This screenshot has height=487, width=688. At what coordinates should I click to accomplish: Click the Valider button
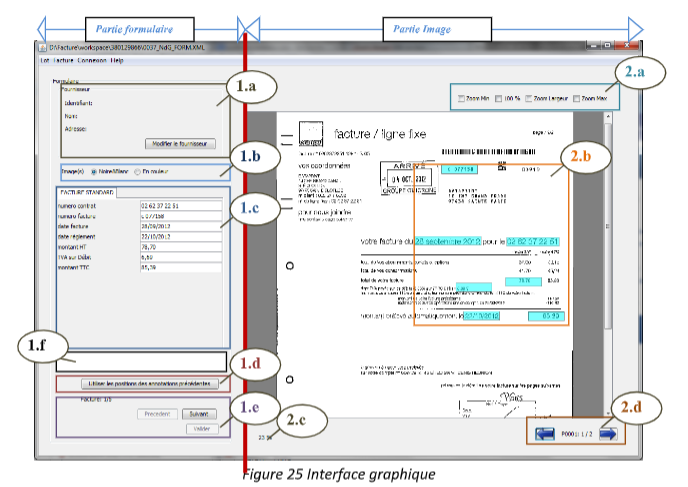[x=202, y=429]
